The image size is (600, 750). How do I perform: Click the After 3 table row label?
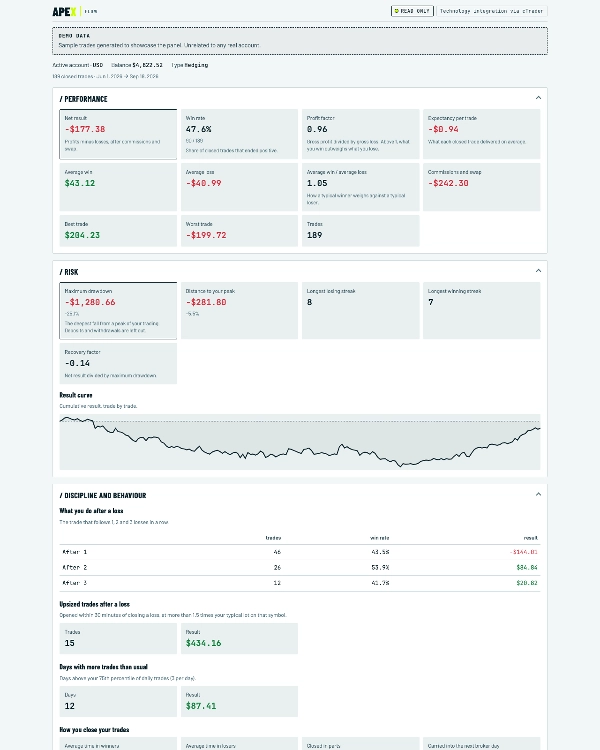[75, 583]
